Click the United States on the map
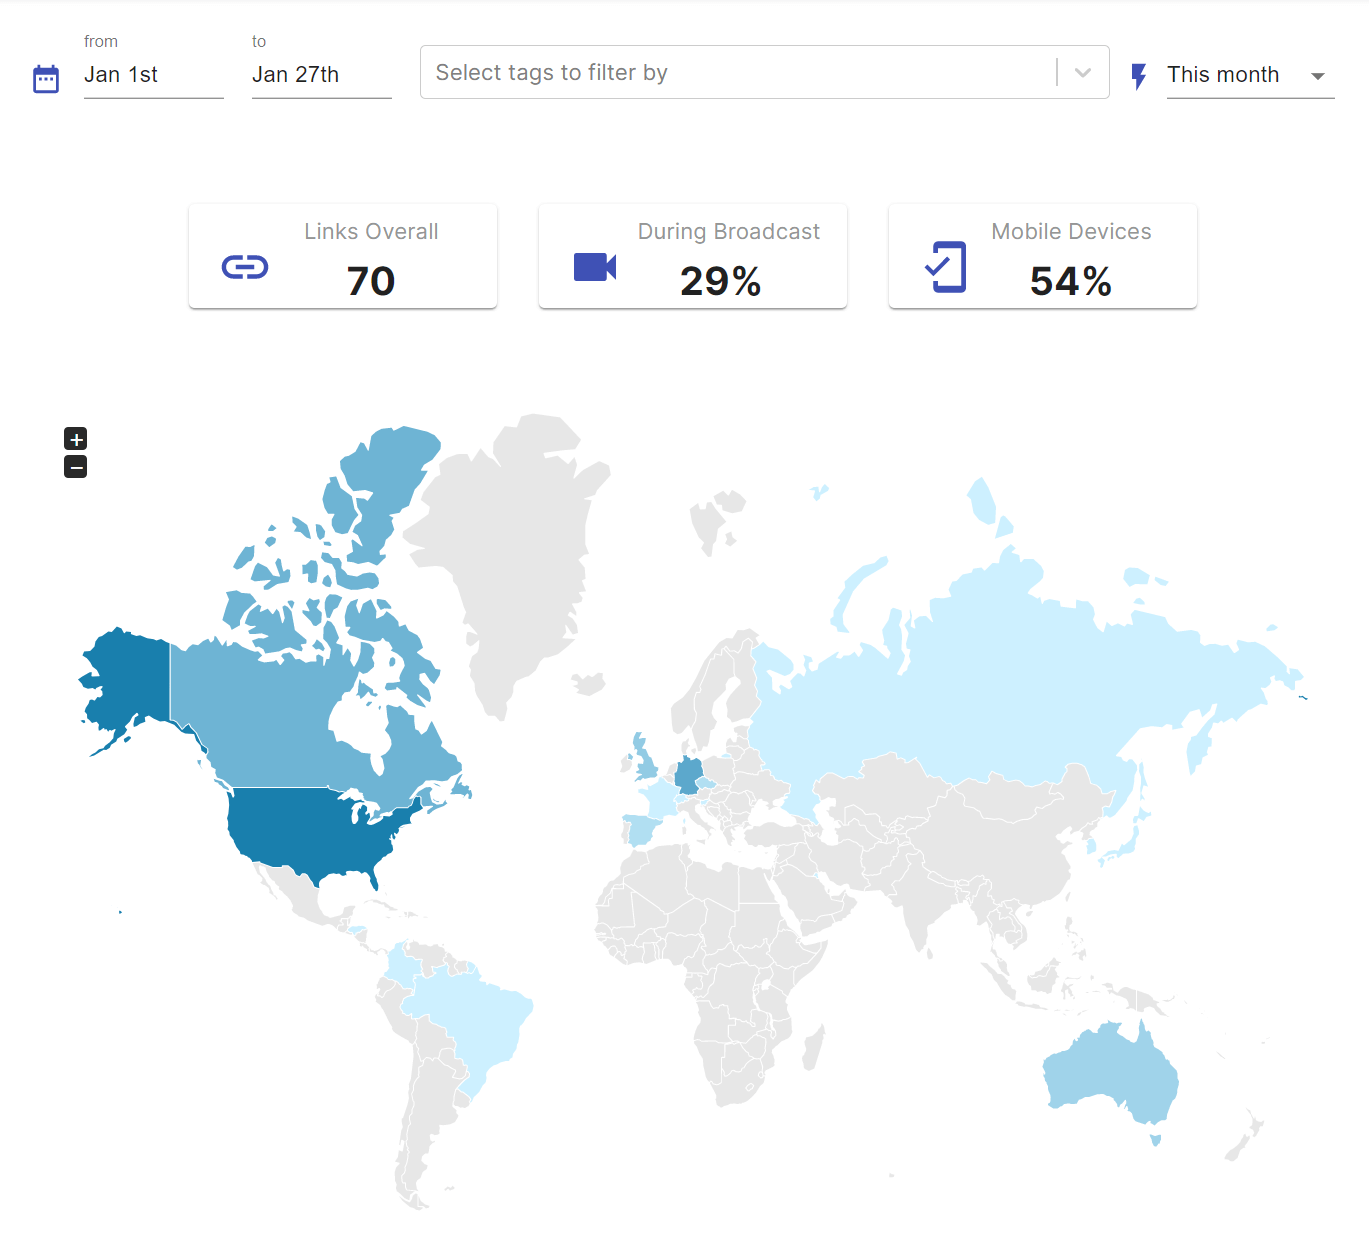Viewport: 1369px width, 1239px height. pos(310,830)
